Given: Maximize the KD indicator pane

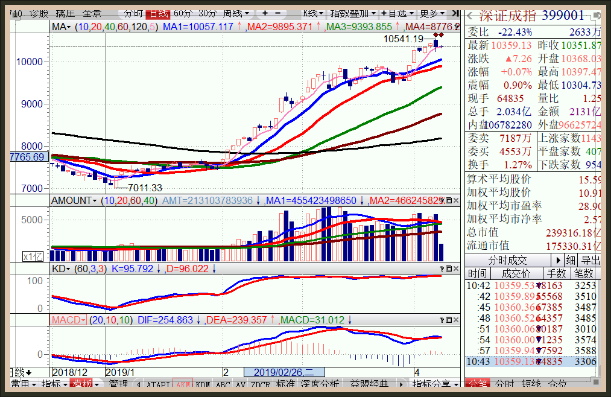Looking at the screenshot, I should point(449,269).
